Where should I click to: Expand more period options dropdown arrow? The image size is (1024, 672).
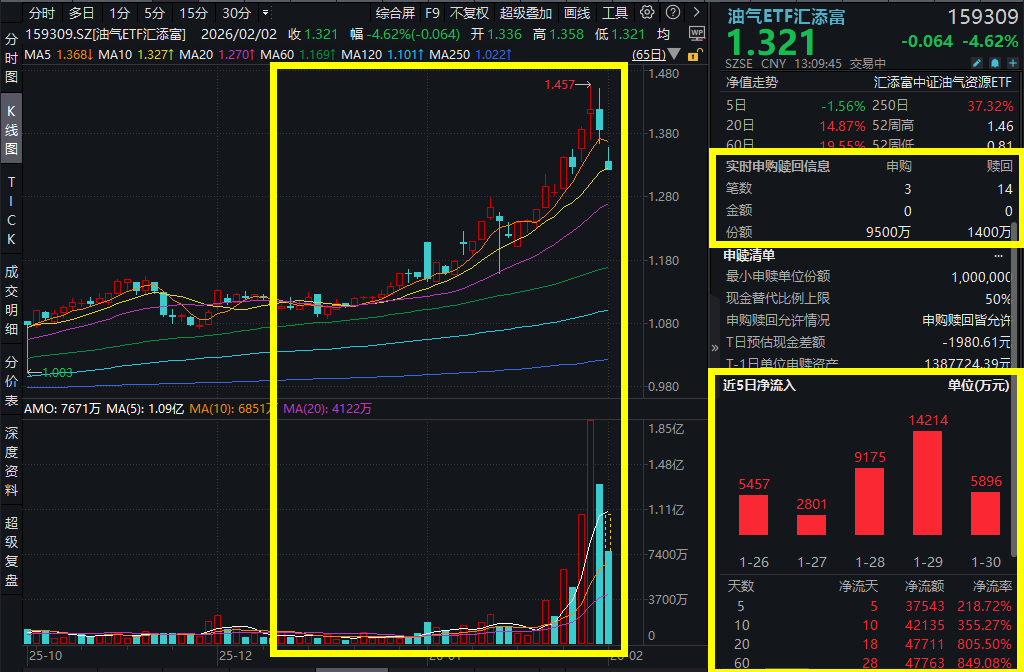(x=264, y=12)
